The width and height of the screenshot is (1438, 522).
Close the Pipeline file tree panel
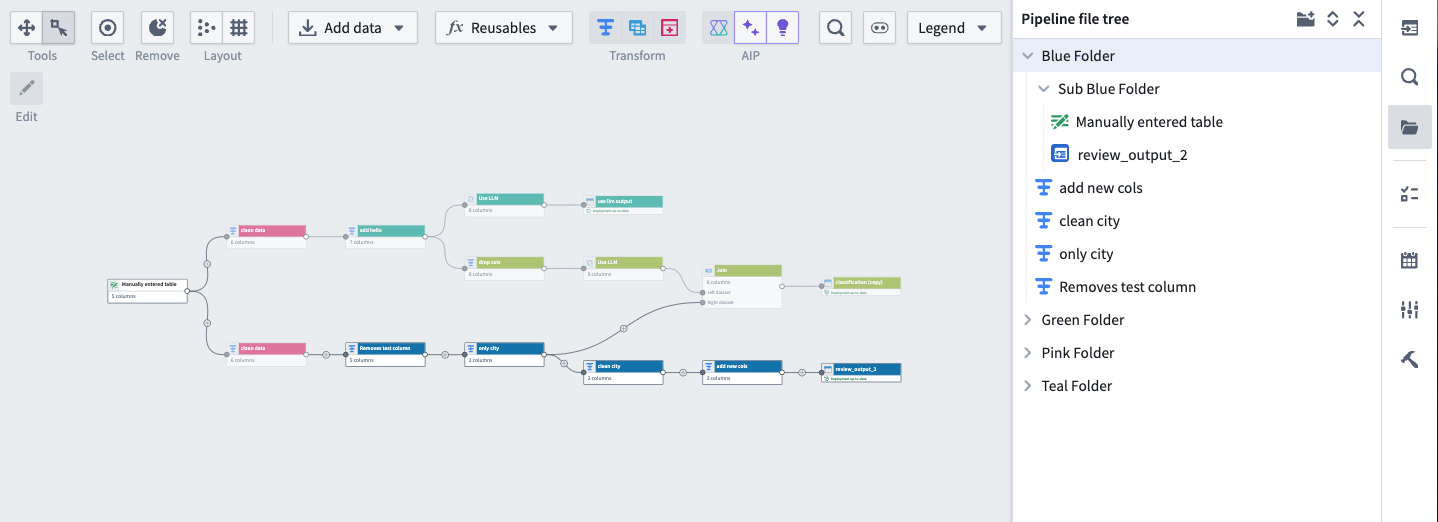pos(1359,19)
